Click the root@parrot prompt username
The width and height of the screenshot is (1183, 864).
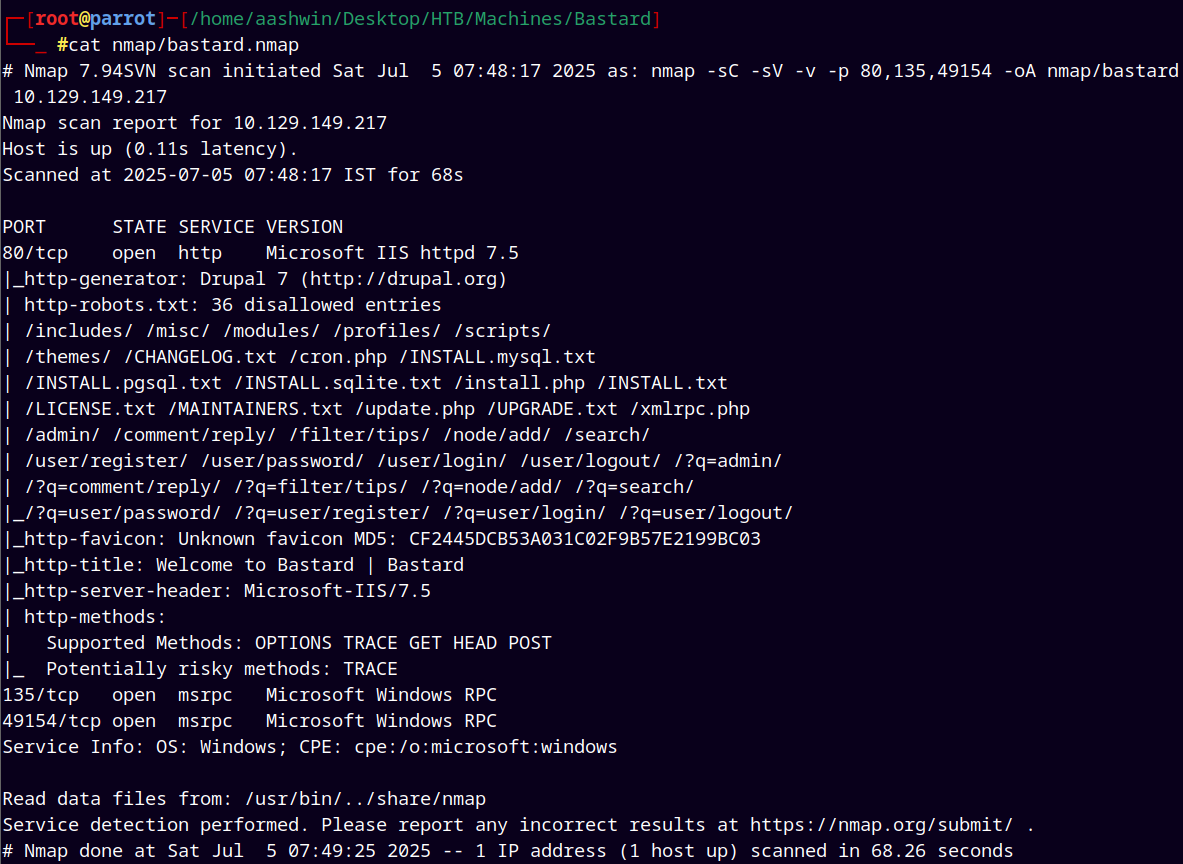[96, 19]
